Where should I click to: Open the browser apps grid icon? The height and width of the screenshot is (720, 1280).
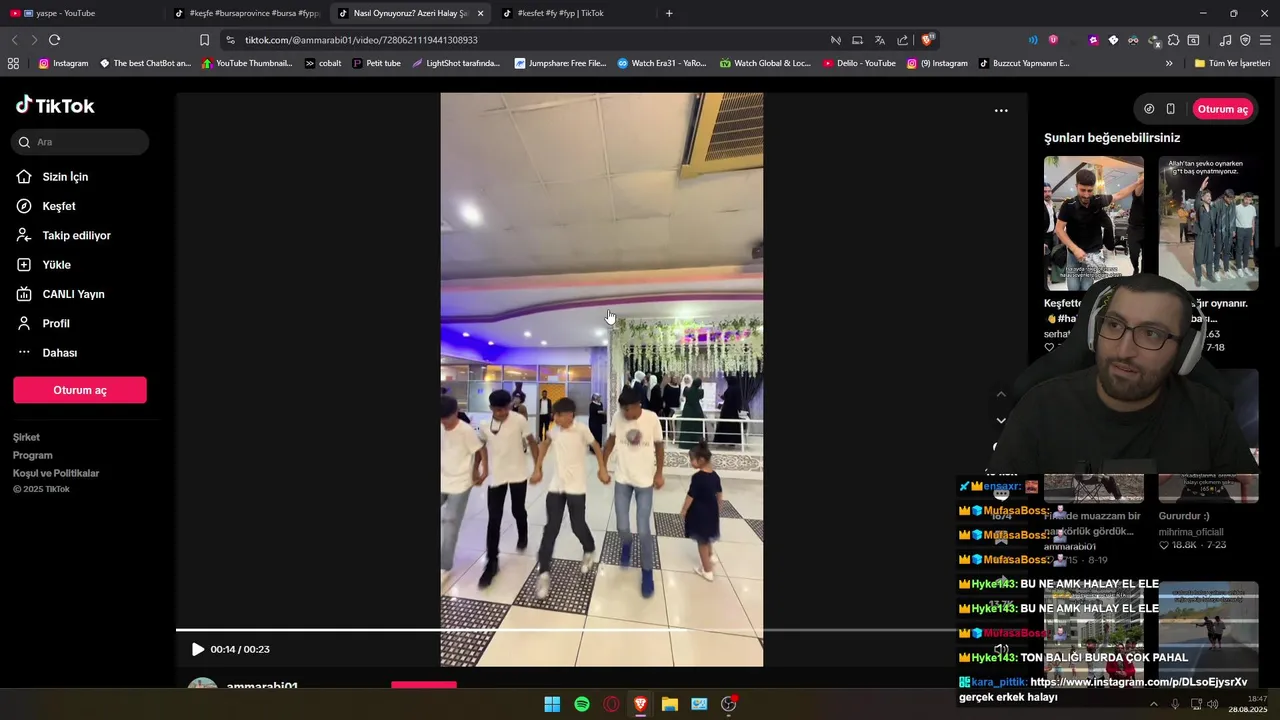13,63
